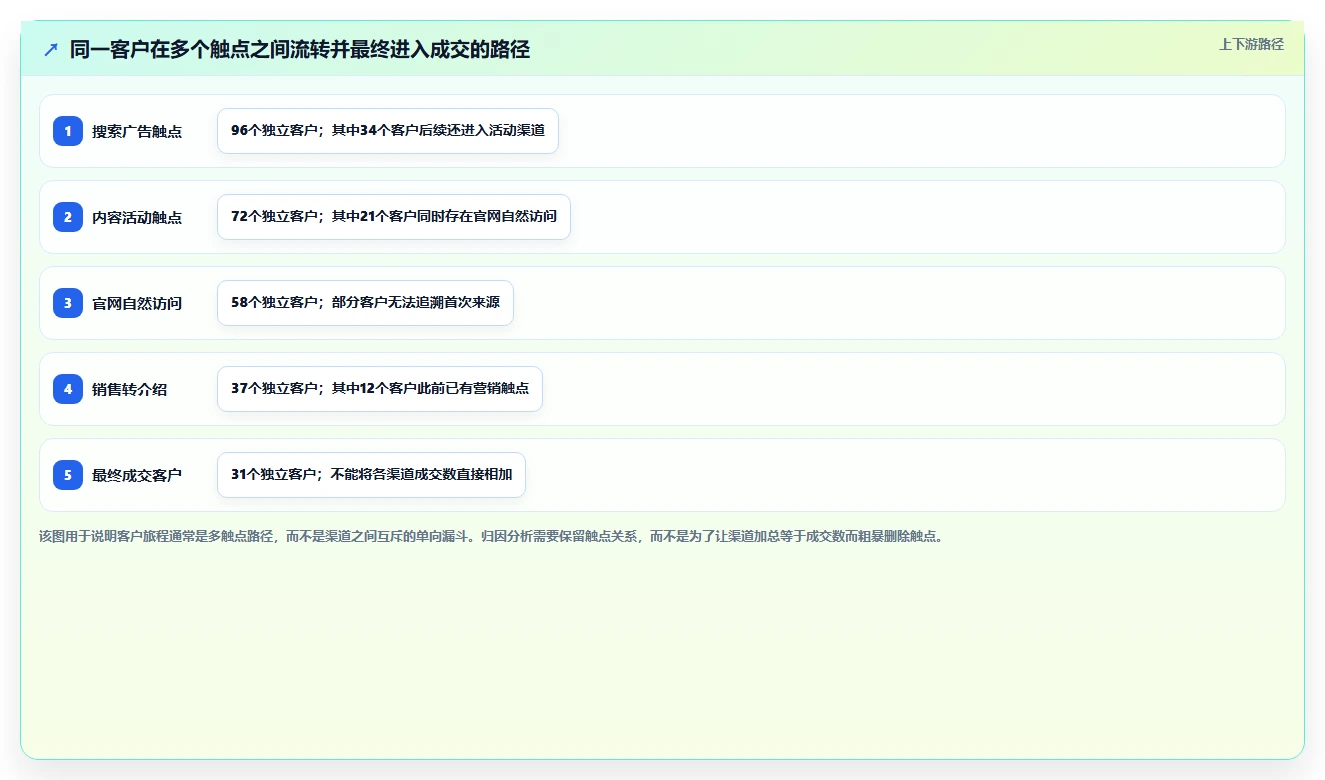Image resolution: width=1325 pixels, height=780 pixels.
Task: Click the 上下游路径 label in header
Action: (x=1251, y=44)
